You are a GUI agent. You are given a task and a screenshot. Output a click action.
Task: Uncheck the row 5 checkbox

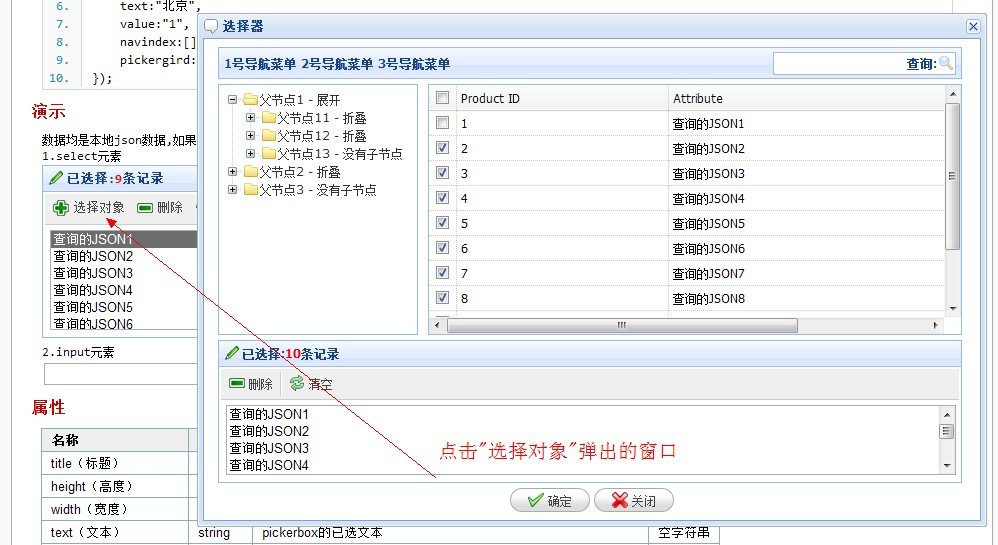(x=442, y=223)
